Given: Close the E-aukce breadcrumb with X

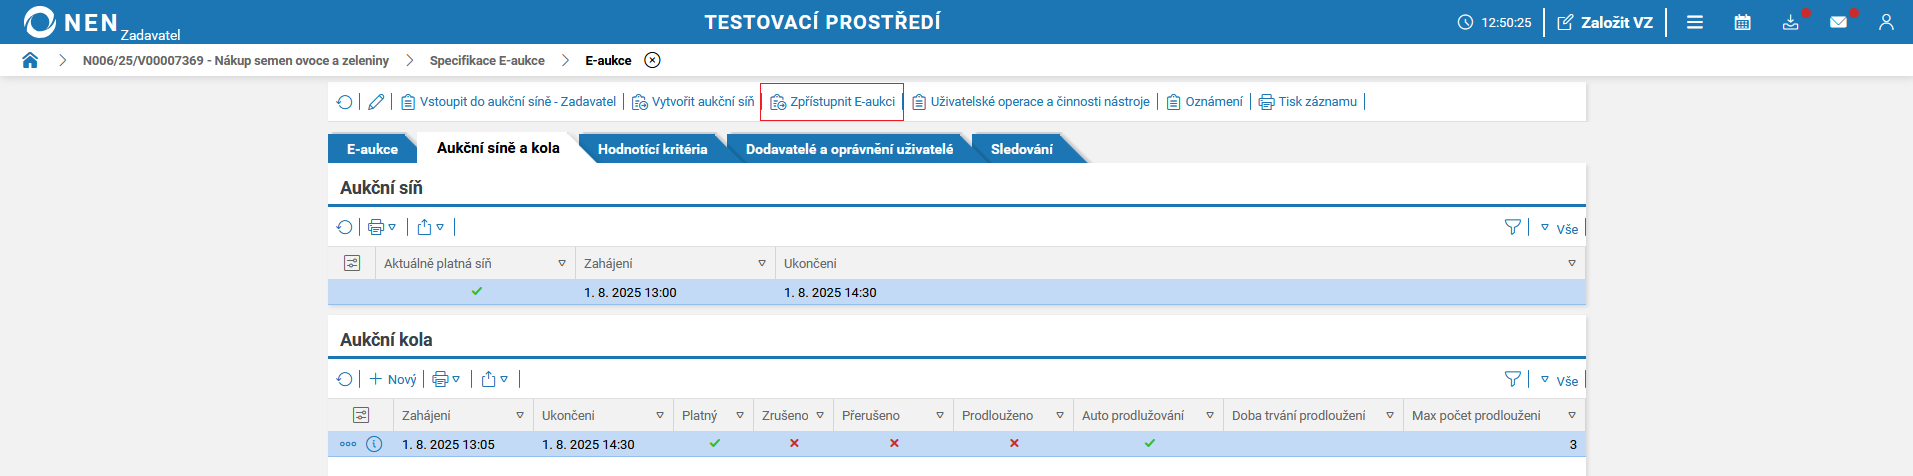Looking at the screenshot, I should 652,60.
